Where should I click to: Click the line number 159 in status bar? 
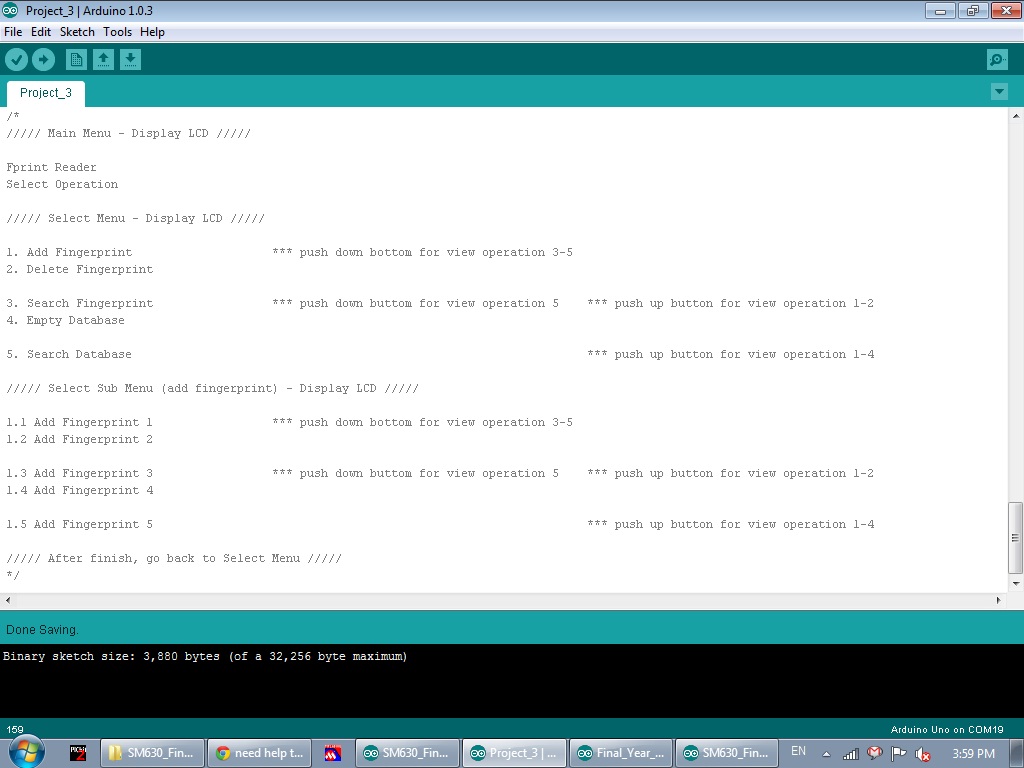[x=15, y=729]
